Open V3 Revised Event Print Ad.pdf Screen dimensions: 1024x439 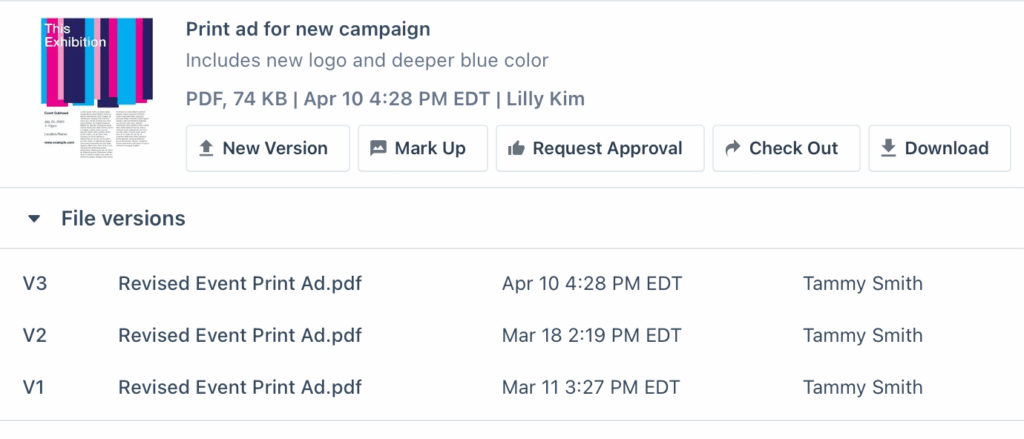[x=240, y=284]
